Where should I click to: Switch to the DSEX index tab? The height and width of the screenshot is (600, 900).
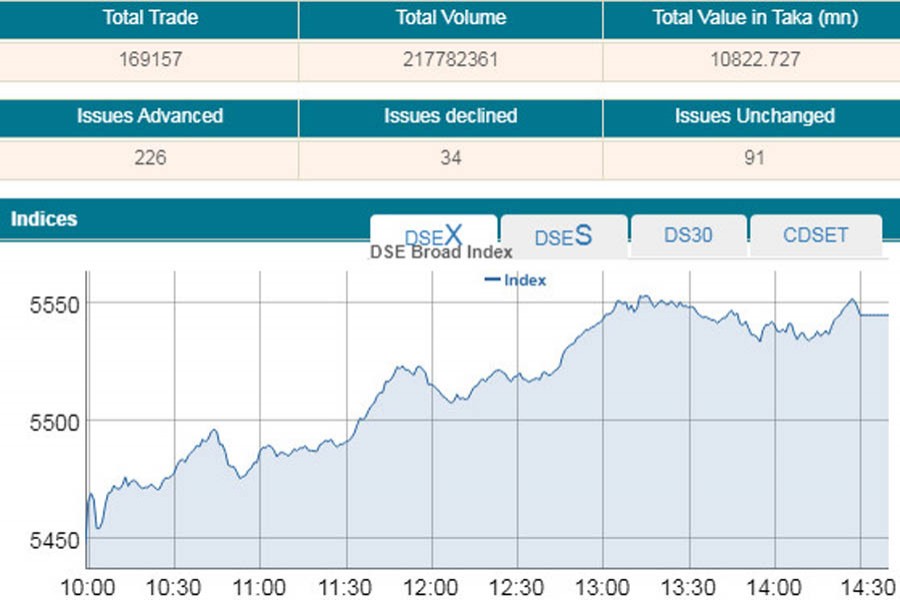433,235
